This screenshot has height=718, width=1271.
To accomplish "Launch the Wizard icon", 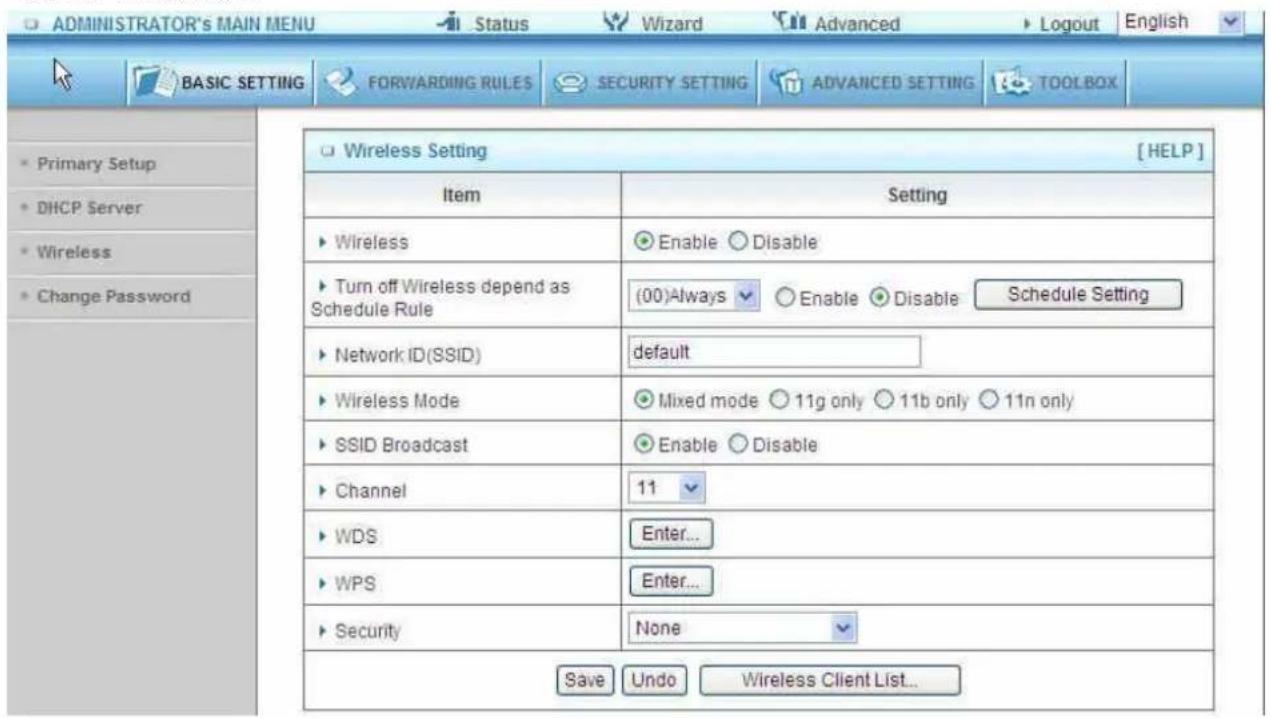I will (616, 21).
